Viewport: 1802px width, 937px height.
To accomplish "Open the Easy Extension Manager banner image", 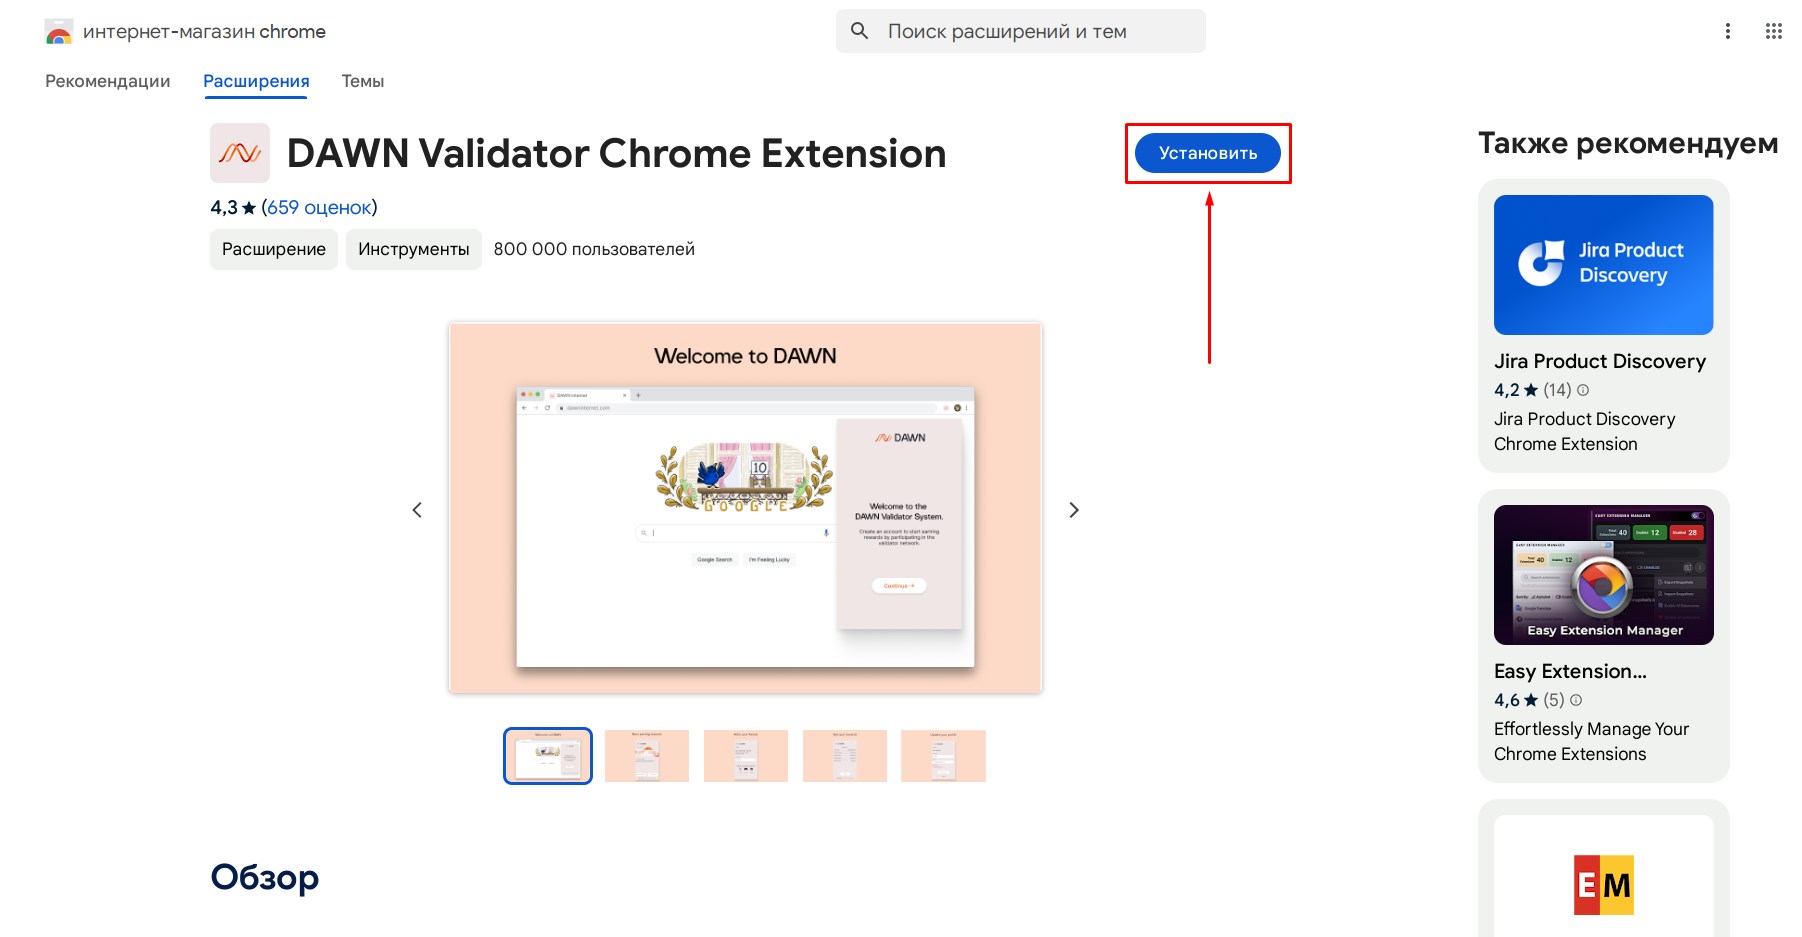I will click(1604, 575).
